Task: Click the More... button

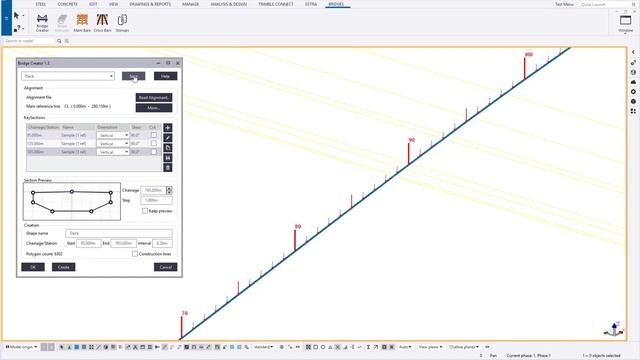Action: coord(154,108)
